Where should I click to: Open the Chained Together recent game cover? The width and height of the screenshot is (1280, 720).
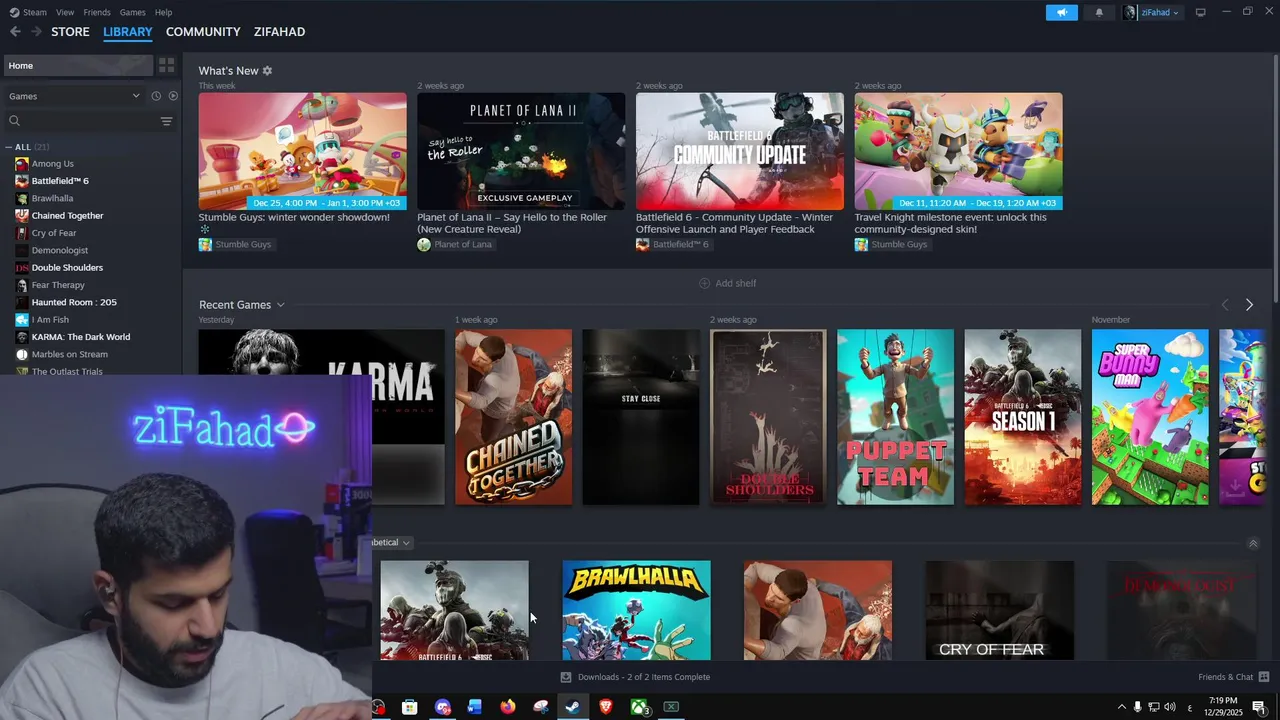click(513, 417)
